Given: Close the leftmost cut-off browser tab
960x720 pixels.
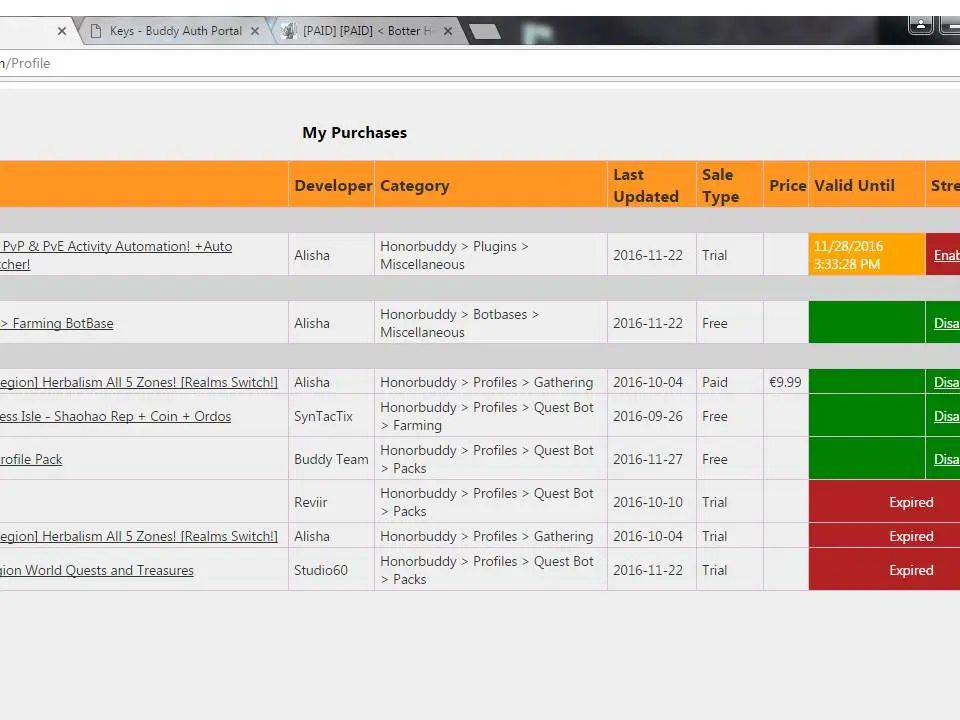Looking at the screenshot, I should click(61, 31).
